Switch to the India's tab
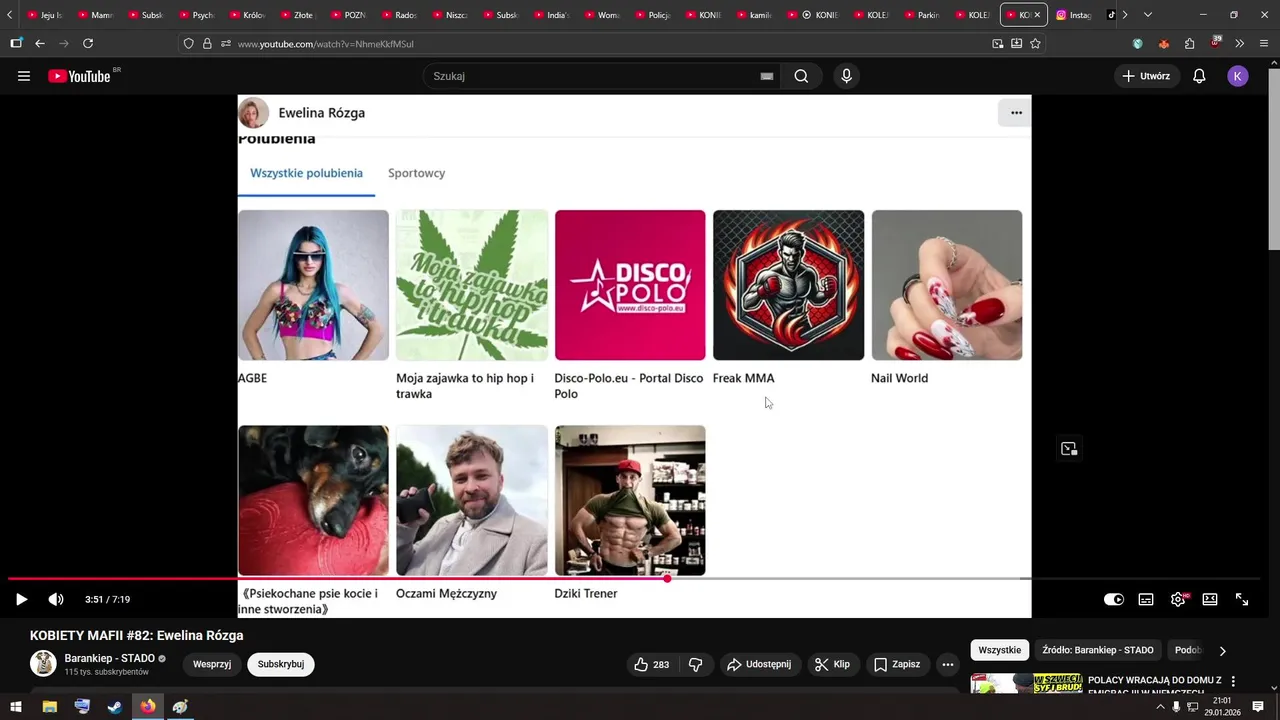 [552, 15]
